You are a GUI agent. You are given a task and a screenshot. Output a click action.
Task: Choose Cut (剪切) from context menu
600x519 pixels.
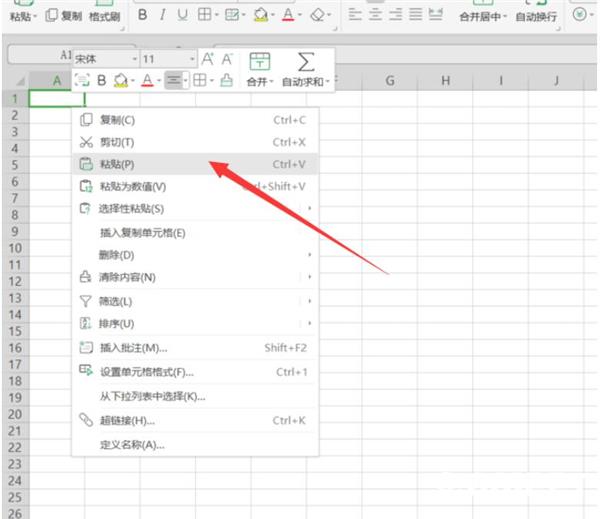pyautogui.click(x=195, y=142)
